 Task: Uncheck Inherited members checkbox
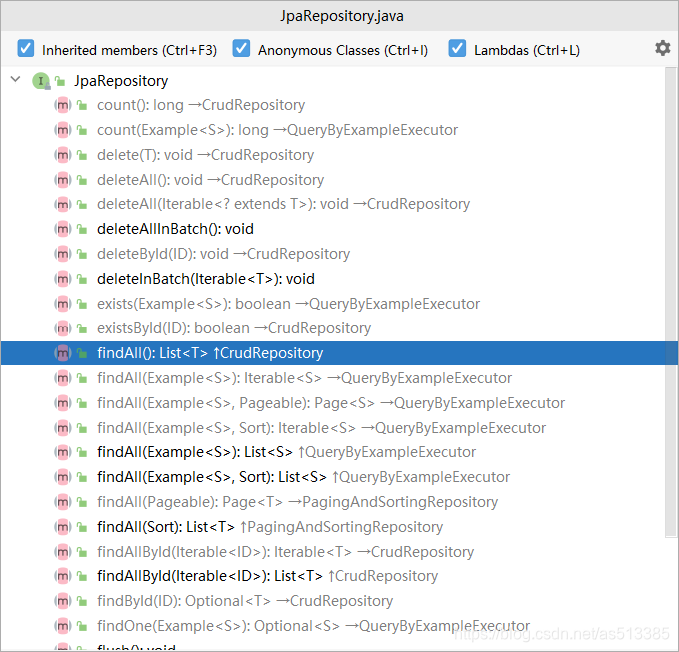[x=26, y=48]
